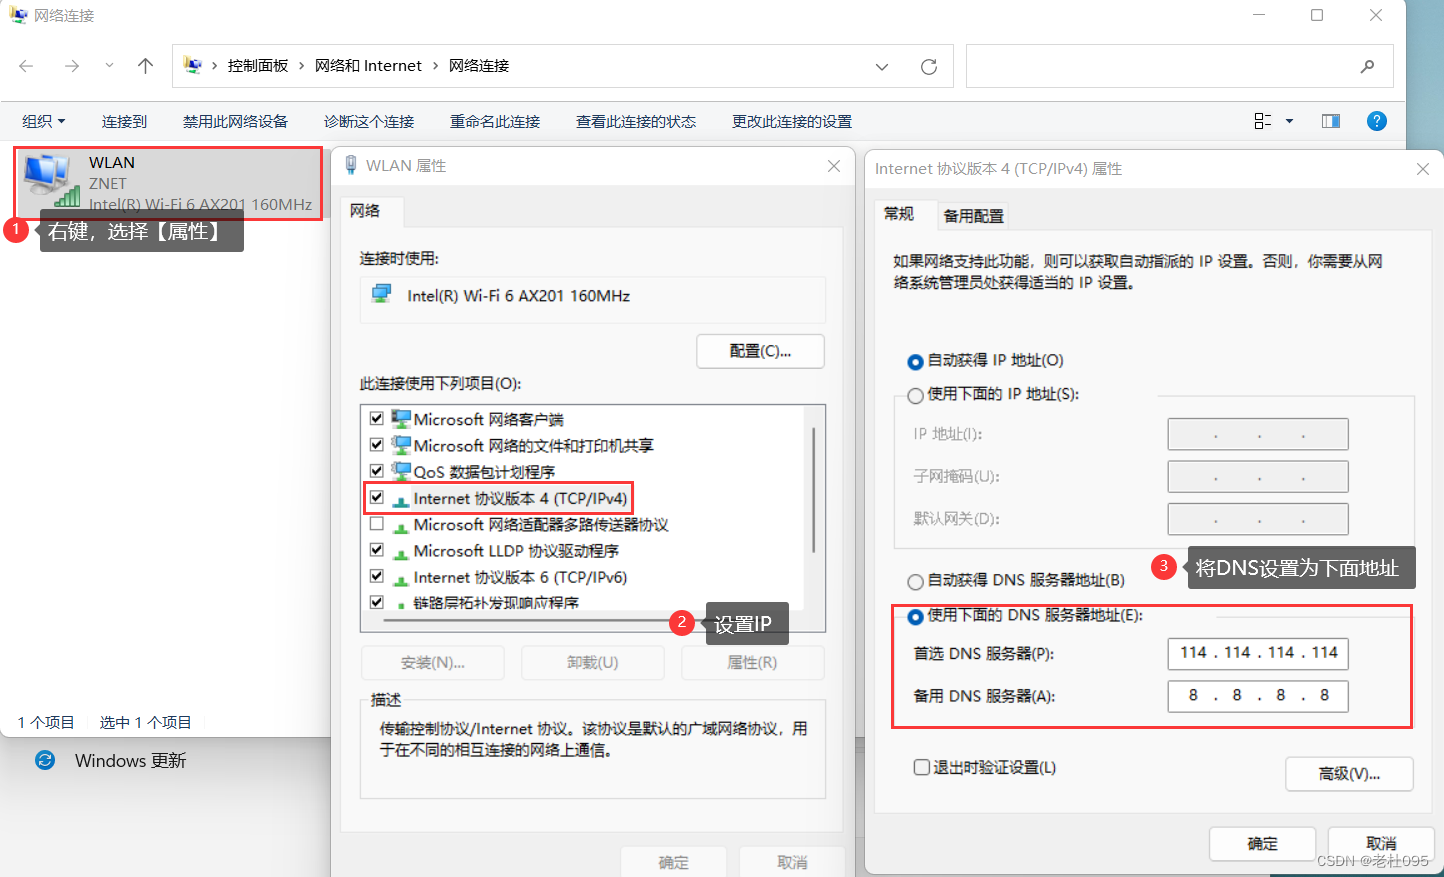Go up one folder level arrow
The image size is (1444, 877).
coord(146,66)
